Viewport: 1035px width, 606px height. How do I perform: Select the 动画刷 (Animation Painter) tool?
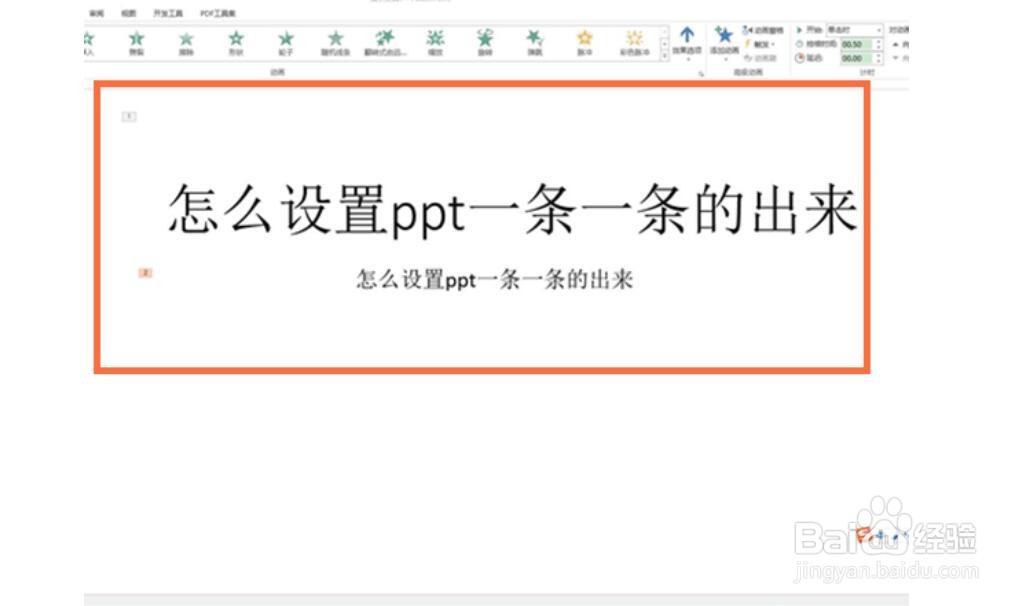point(760,58)
